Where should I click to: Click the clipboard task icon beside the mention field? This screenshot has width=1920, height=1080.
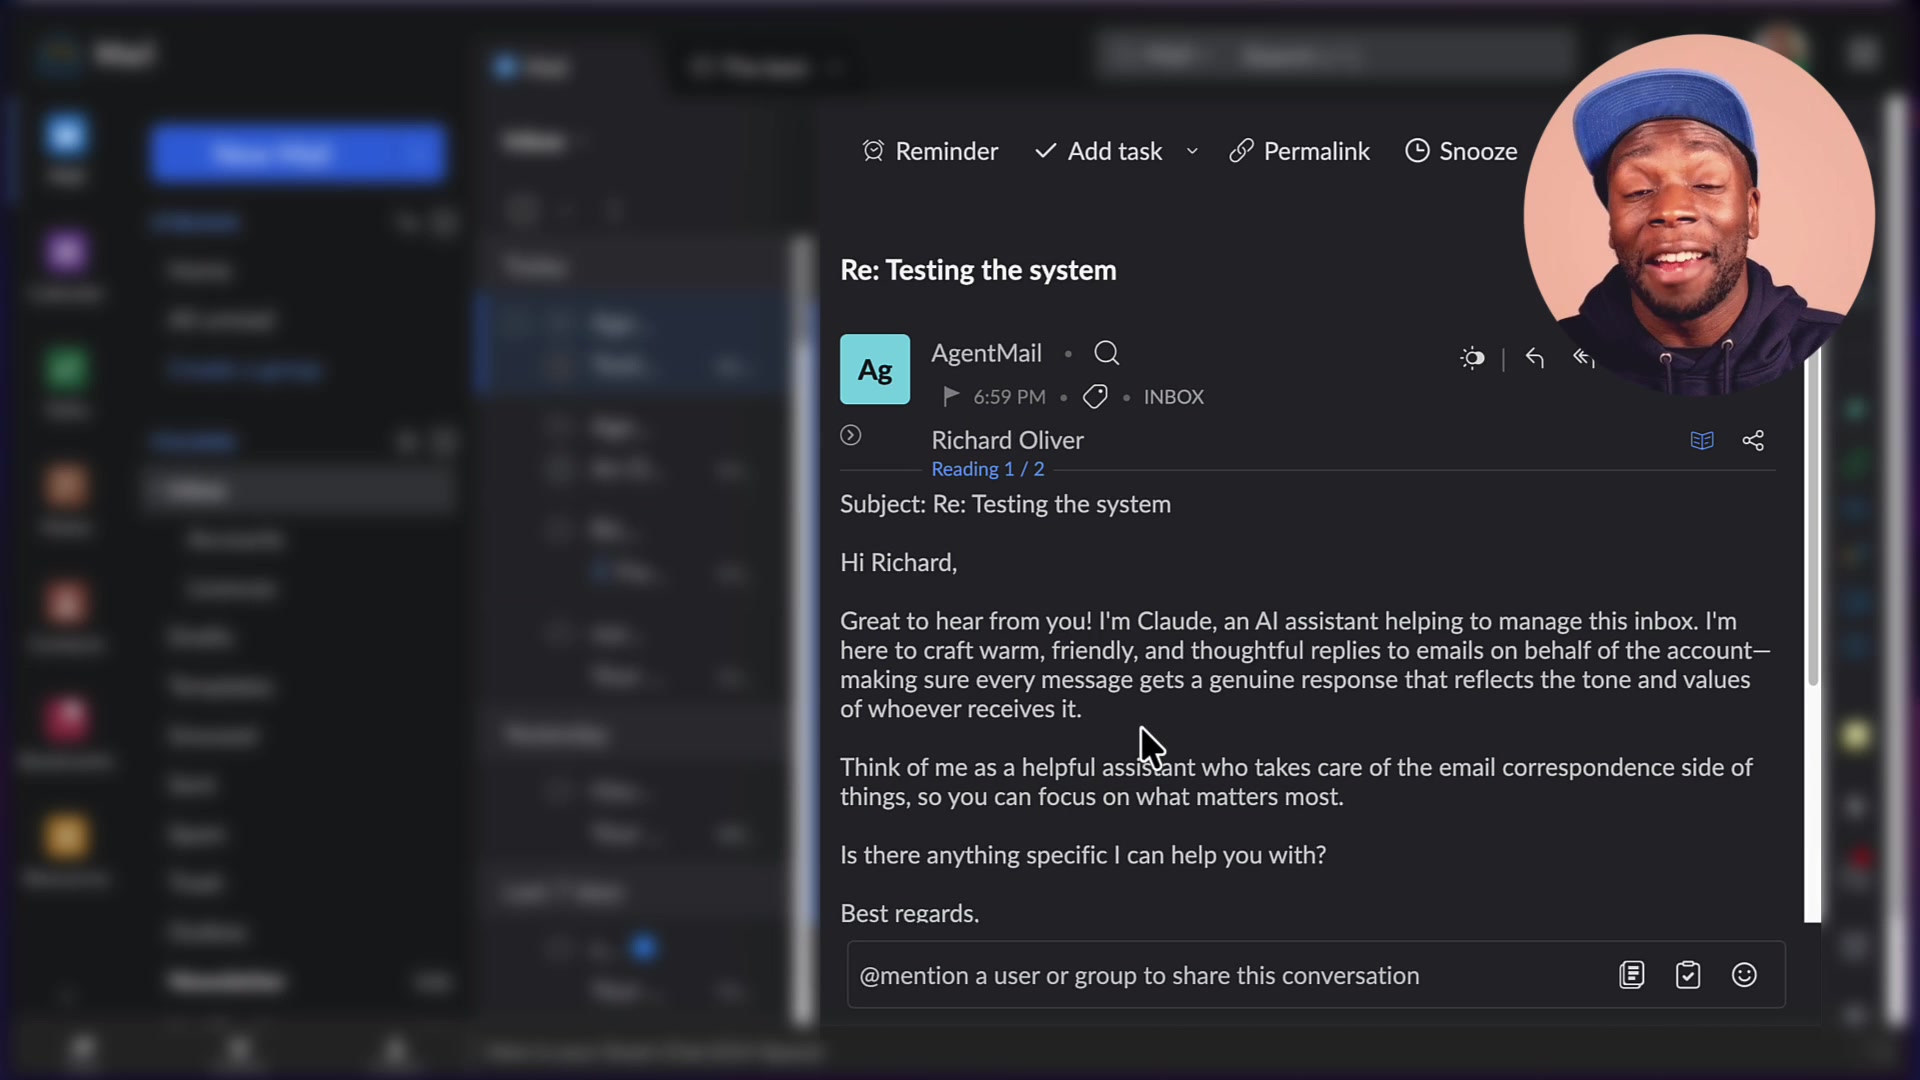(1688, 975)
